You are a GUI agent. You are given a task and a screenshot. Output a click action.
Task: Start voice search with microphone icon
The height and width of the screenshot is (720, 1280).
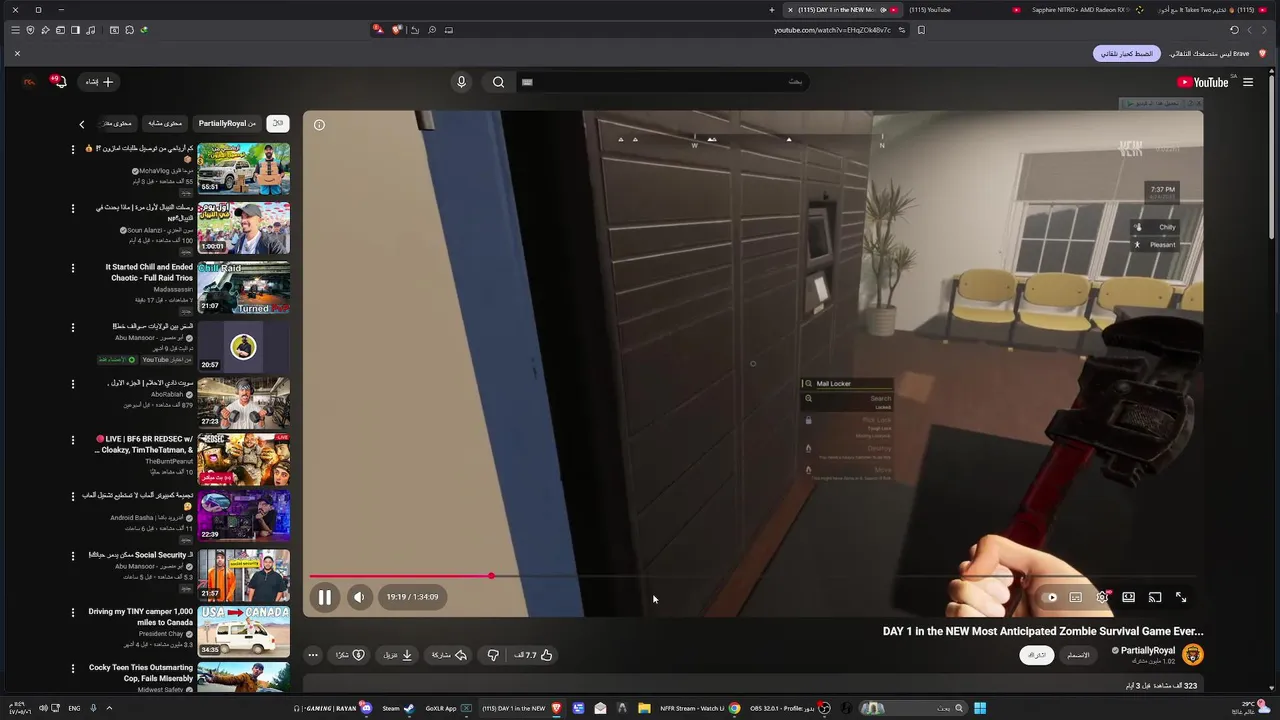point(461,82)
